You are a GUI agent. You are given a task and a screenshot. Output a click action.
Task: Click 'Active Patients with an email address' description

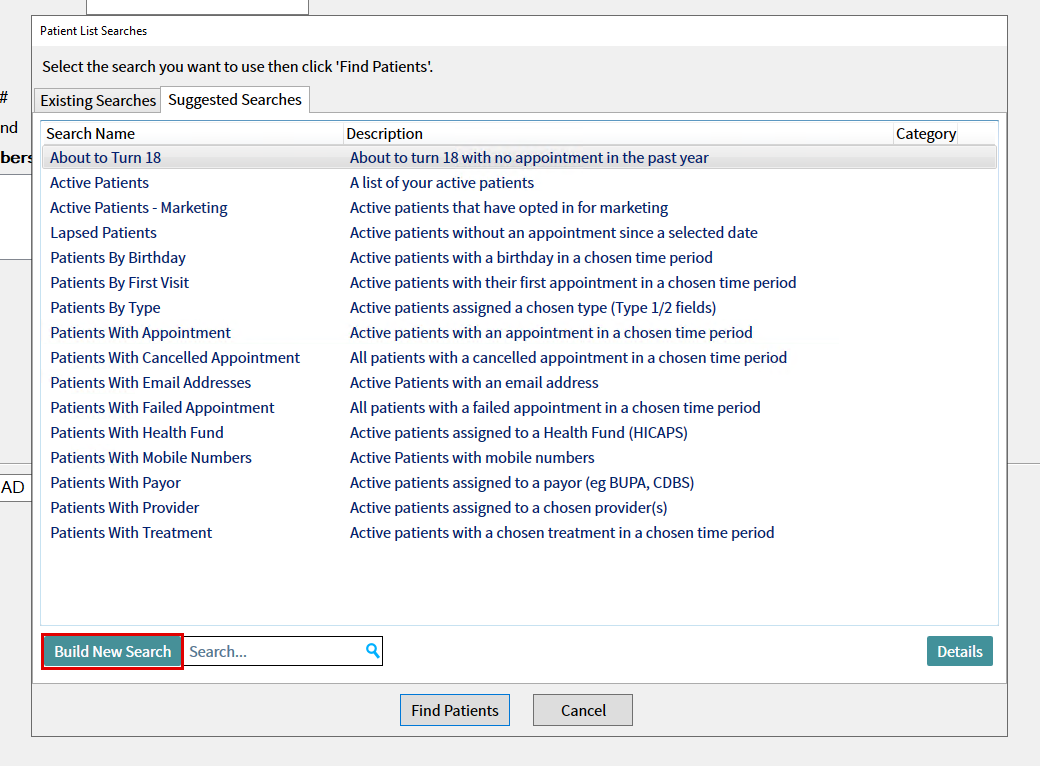(x=474, y=383)
